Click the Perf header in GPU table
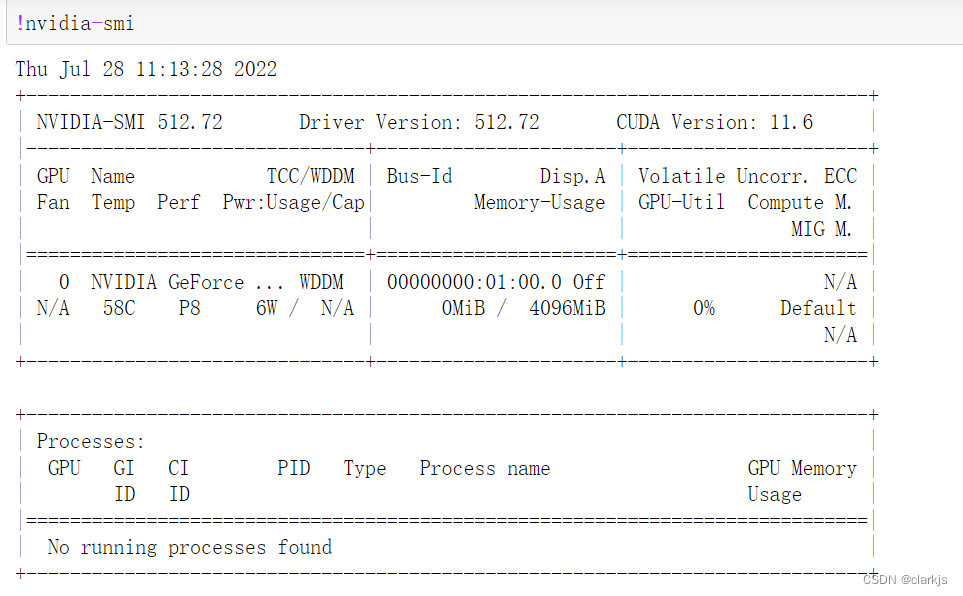 (x=179, y=202)
